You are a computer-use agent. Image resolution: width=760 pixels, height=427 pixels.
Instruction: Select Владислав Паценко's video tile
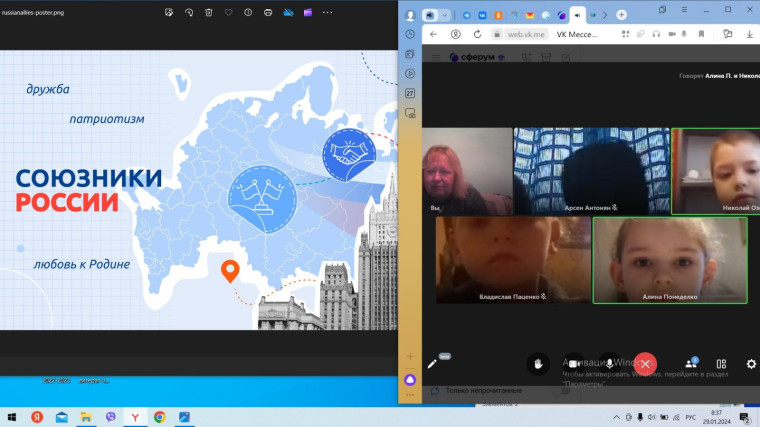(x=513, y=260)
